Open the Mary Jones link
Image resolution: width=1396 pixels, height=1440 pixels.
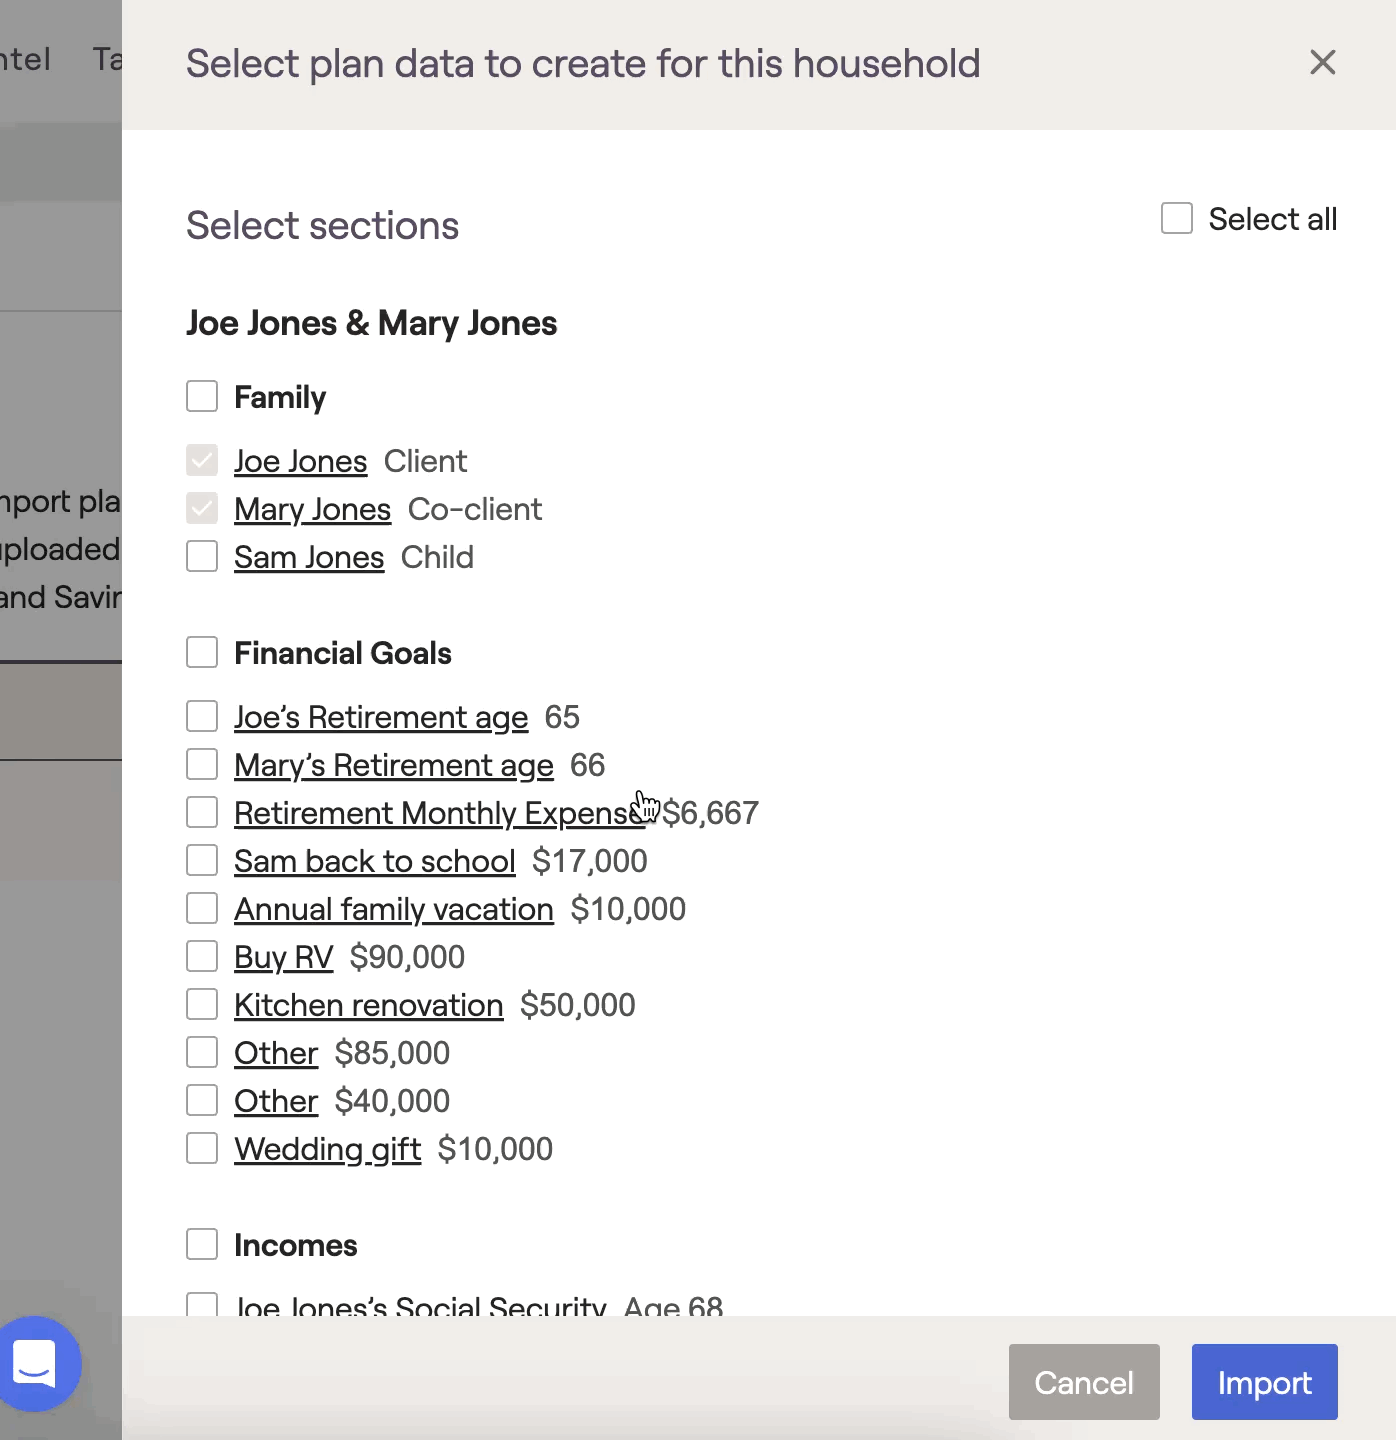tap(312, 509)
